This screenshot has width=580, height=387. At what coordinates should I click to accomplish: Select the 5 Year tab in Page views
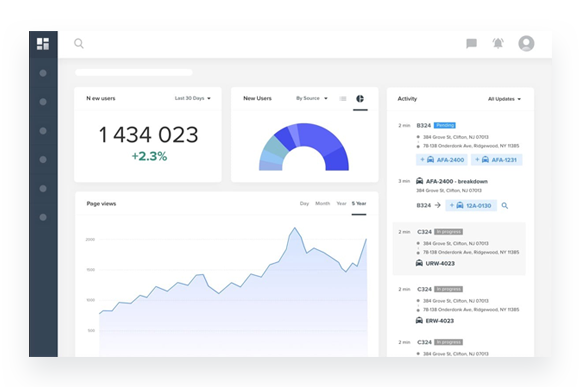(359, 203)
